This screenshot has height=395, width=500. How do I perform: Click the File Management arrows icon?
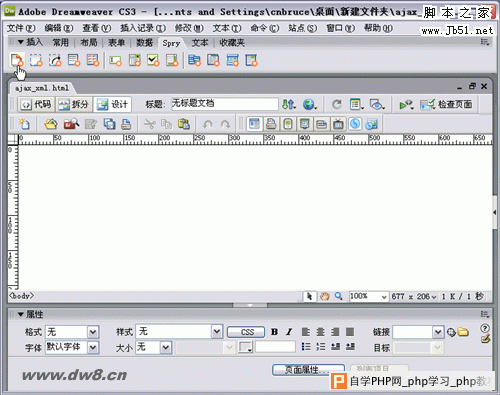(289, 104)
